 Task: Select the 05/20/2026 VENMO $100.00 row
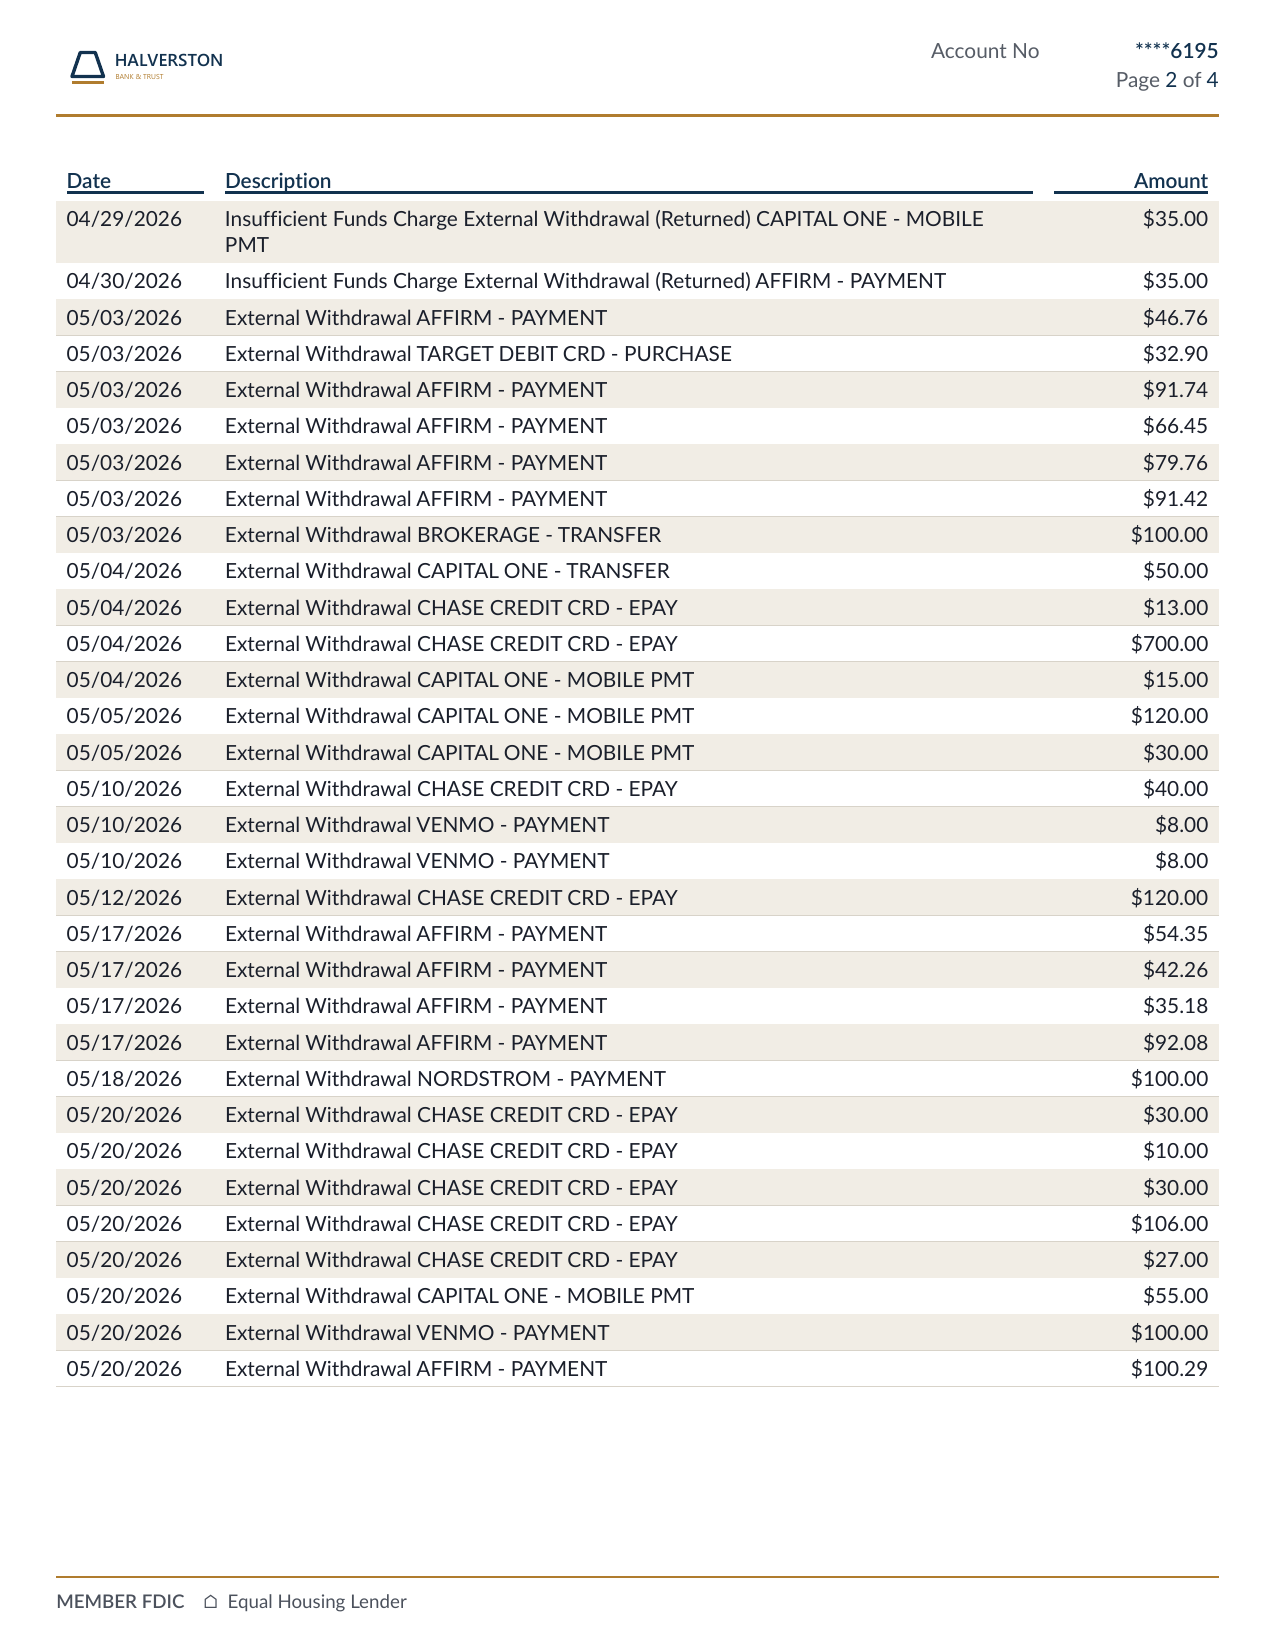[x=637, y=1333]
